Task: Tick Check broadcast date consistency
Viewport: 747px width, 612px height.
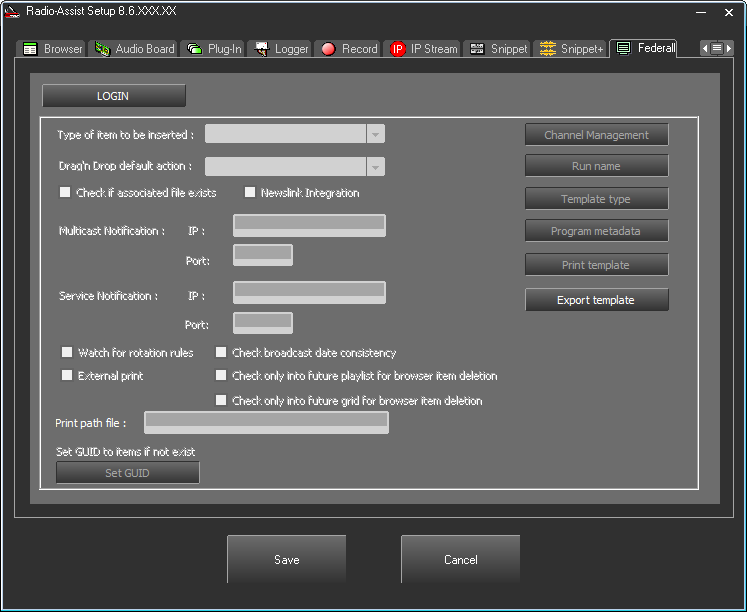Action: pyautogui.click(x=222, y=353)
